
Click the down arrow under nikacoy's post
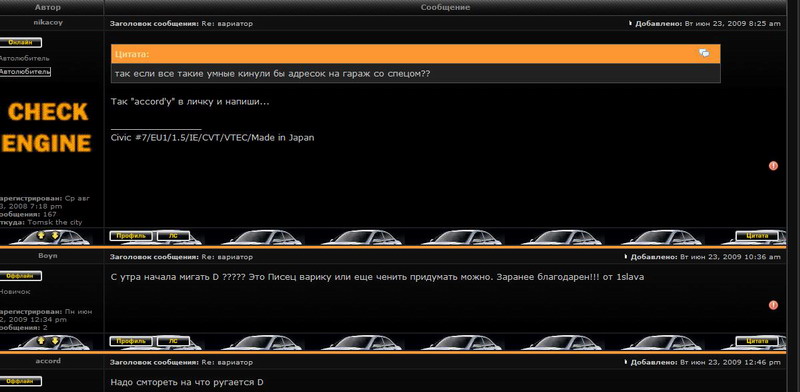pos(55,235)
